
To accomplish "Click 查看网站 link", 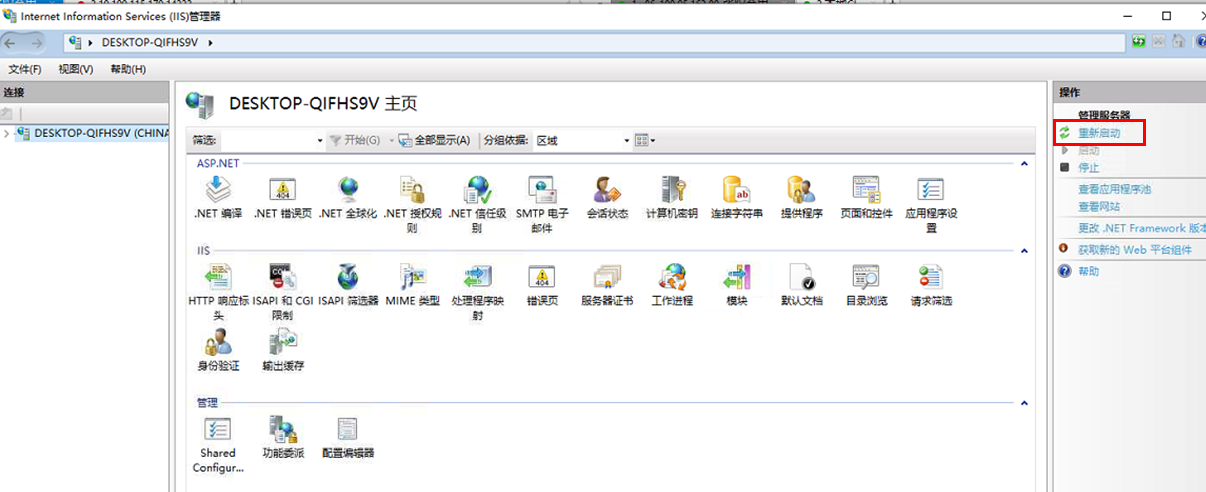I will [1099, 207].
